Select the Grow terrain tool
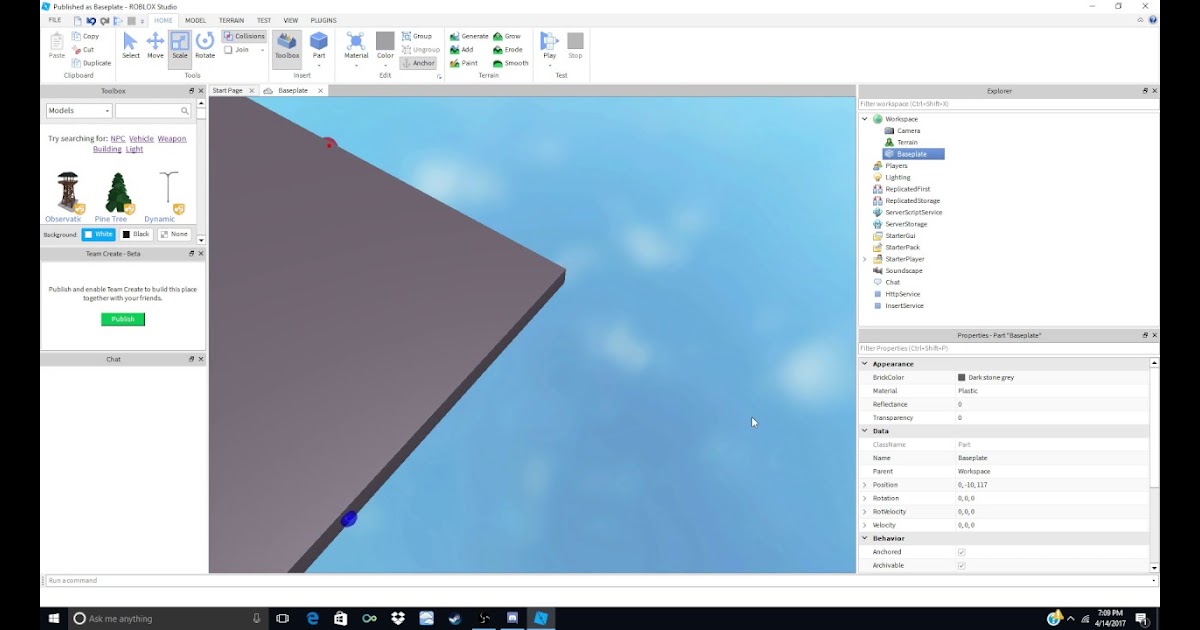The image size is (1200, 630). [x=507, y=36]
